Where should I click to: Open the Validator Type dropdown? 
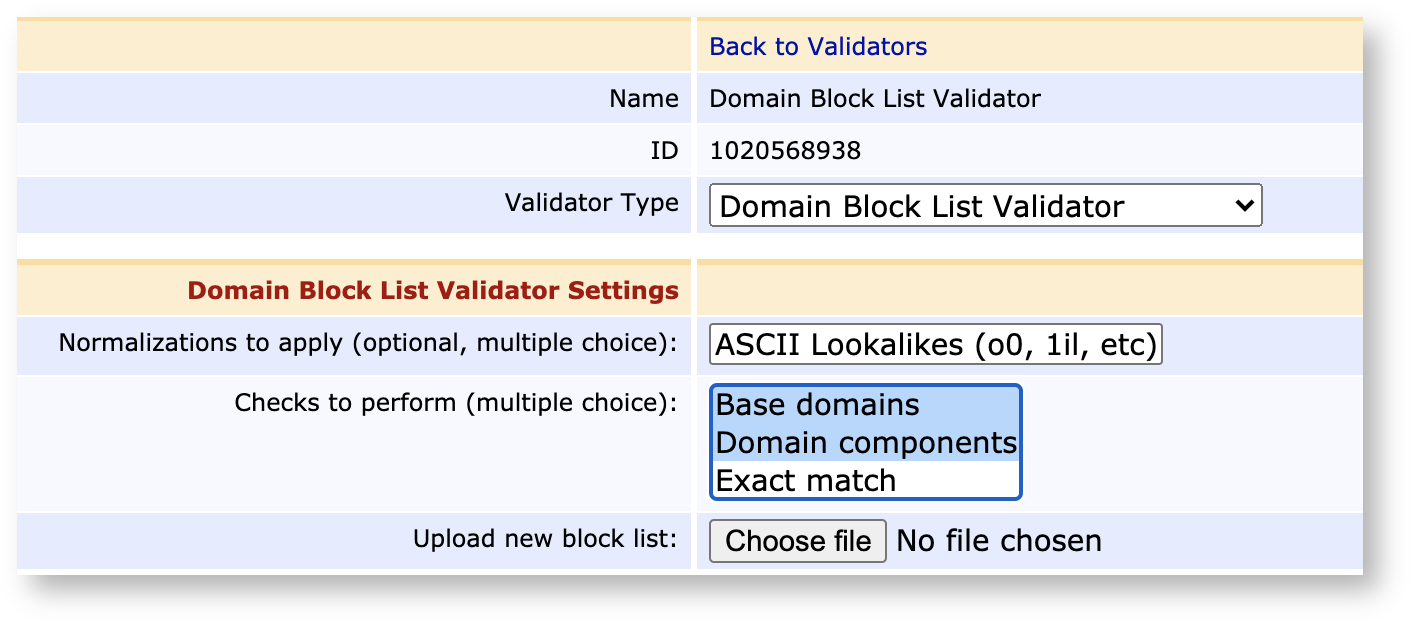click(x=984, y=205)
